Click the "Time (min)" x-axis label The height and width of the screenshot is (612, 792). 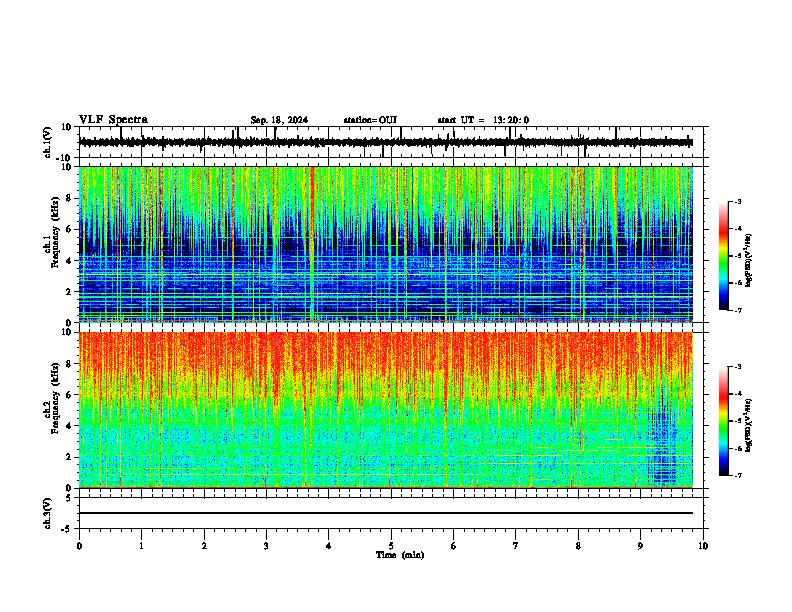click(400, 555)
